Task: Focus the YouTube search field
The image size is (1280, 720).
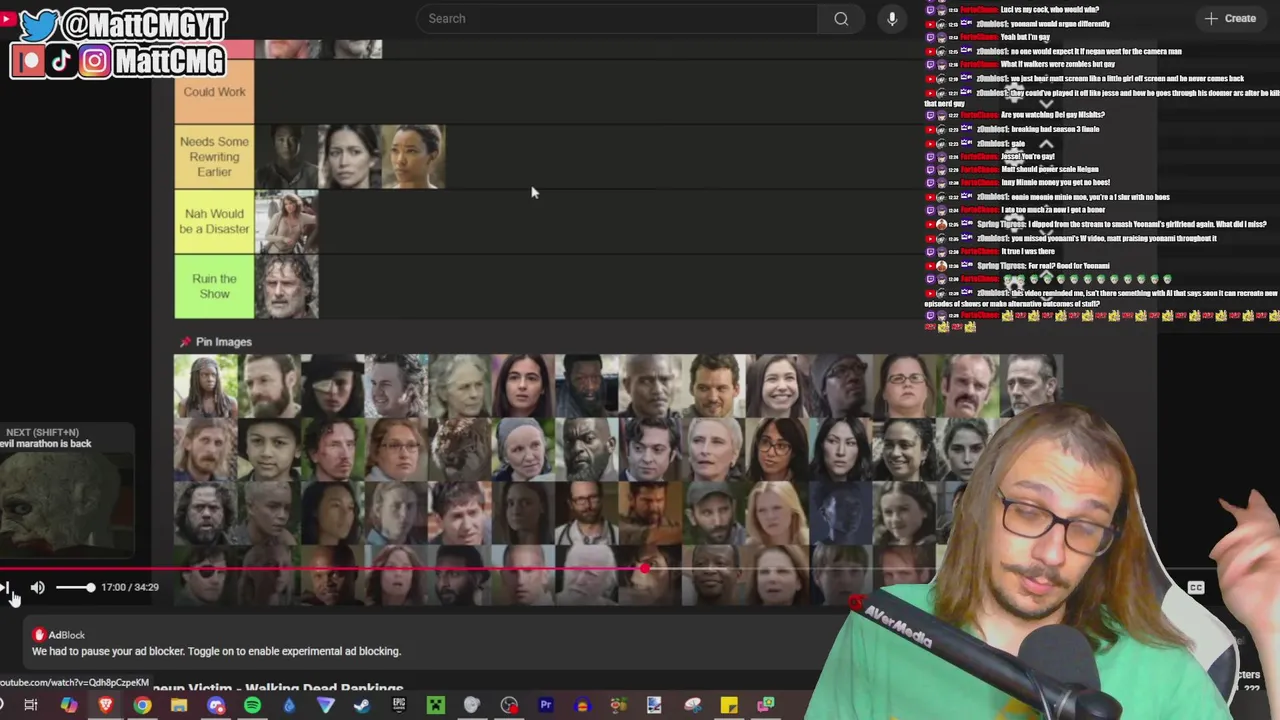Action: (617, 18)
